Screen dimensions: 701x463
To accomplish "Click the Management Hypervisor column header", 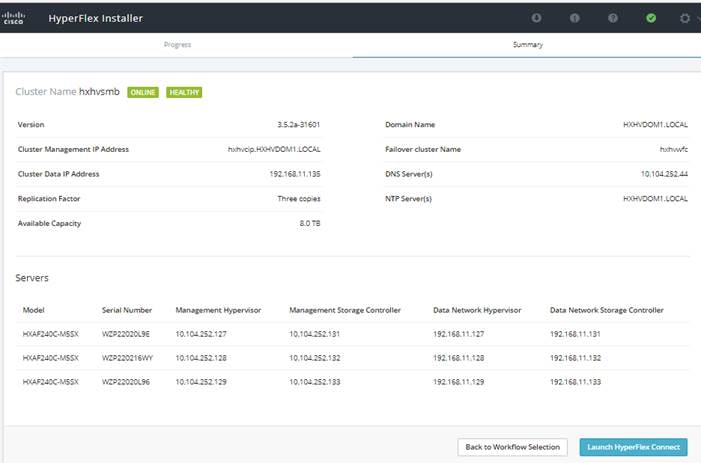I will tap(218, 310).
